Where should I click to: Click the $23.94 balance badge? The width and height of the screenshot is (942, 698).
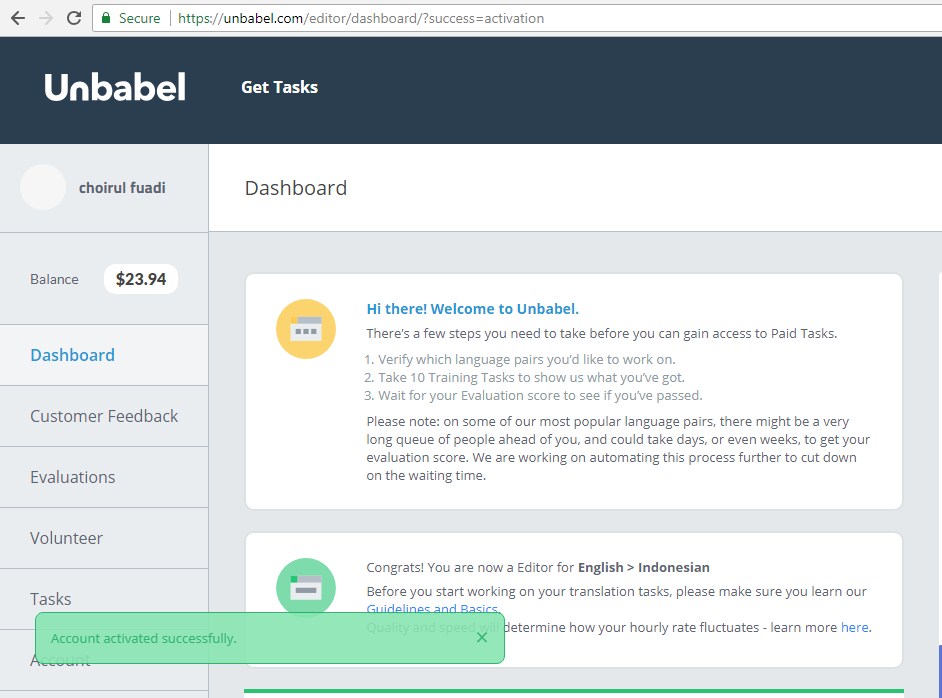141,279
